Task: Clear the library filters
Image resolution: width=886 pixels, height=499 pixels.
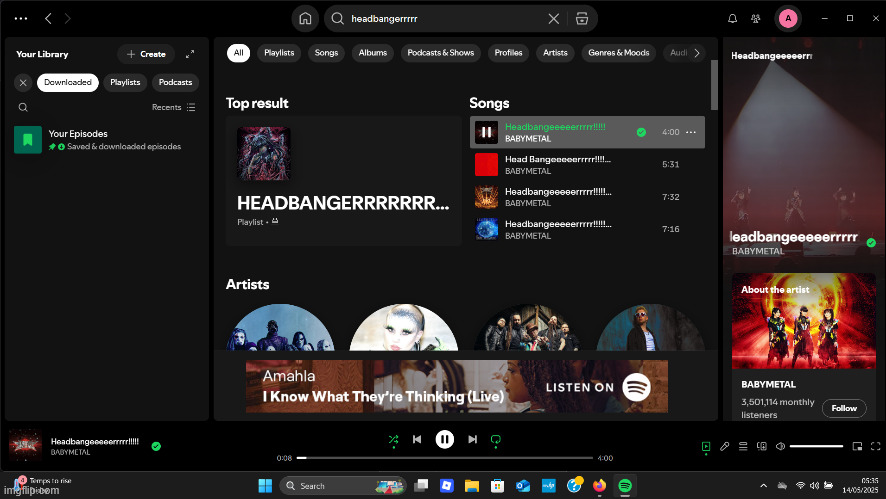Action: click(x=23, y=83)
